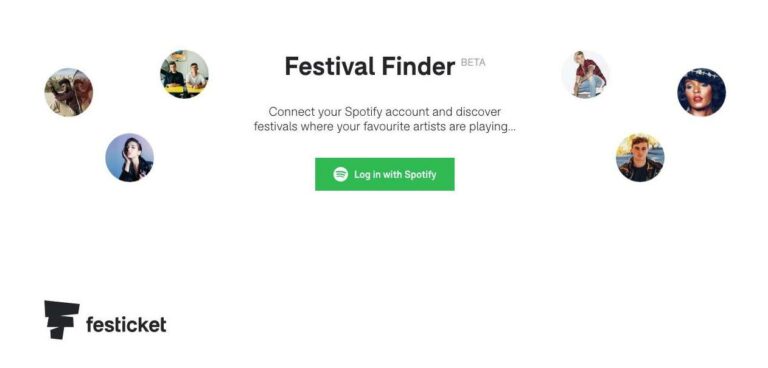768x368 pixels.
Task: Click the woman on blue background avatar
Action: pyautogui.click(x=129, y=157)
